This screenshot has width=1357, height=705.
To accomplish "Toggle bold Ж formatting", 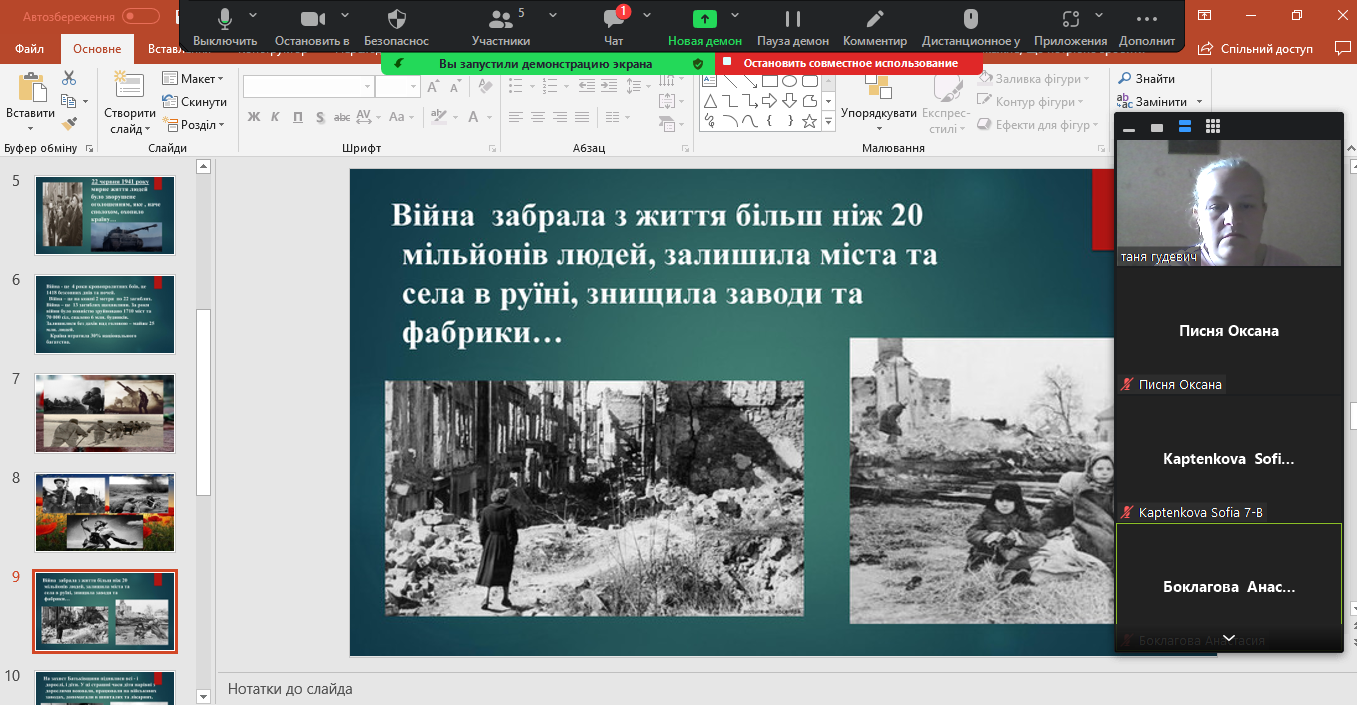I will click(x=254, y=117).
